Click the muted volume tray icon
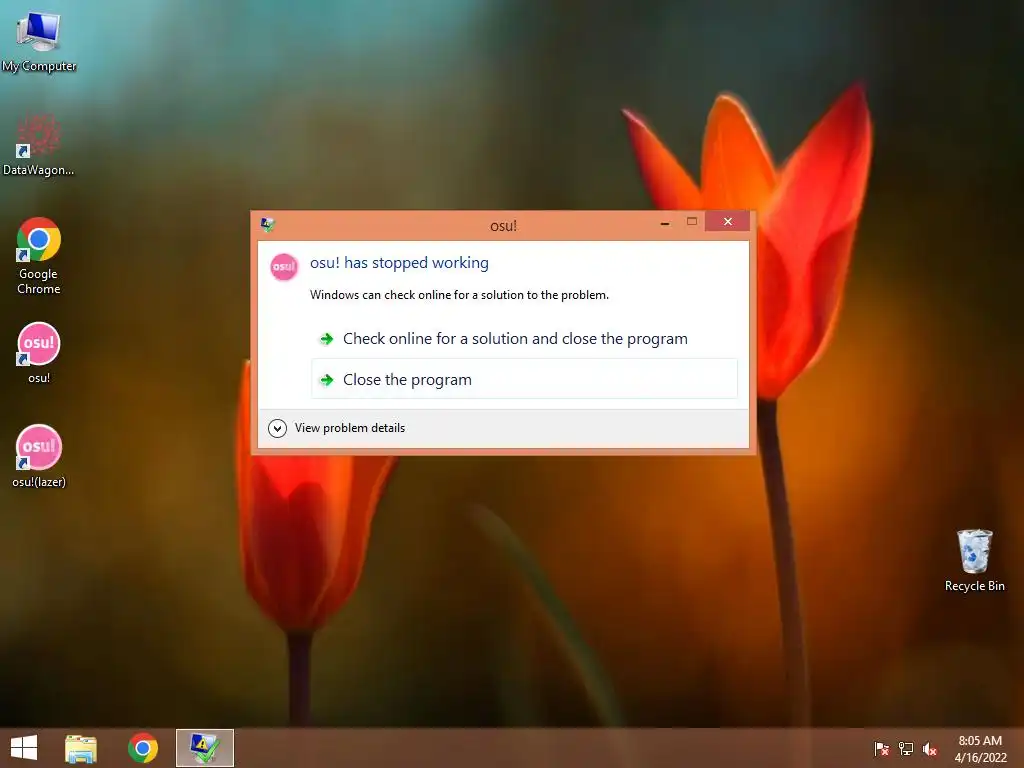 point(930,748)
